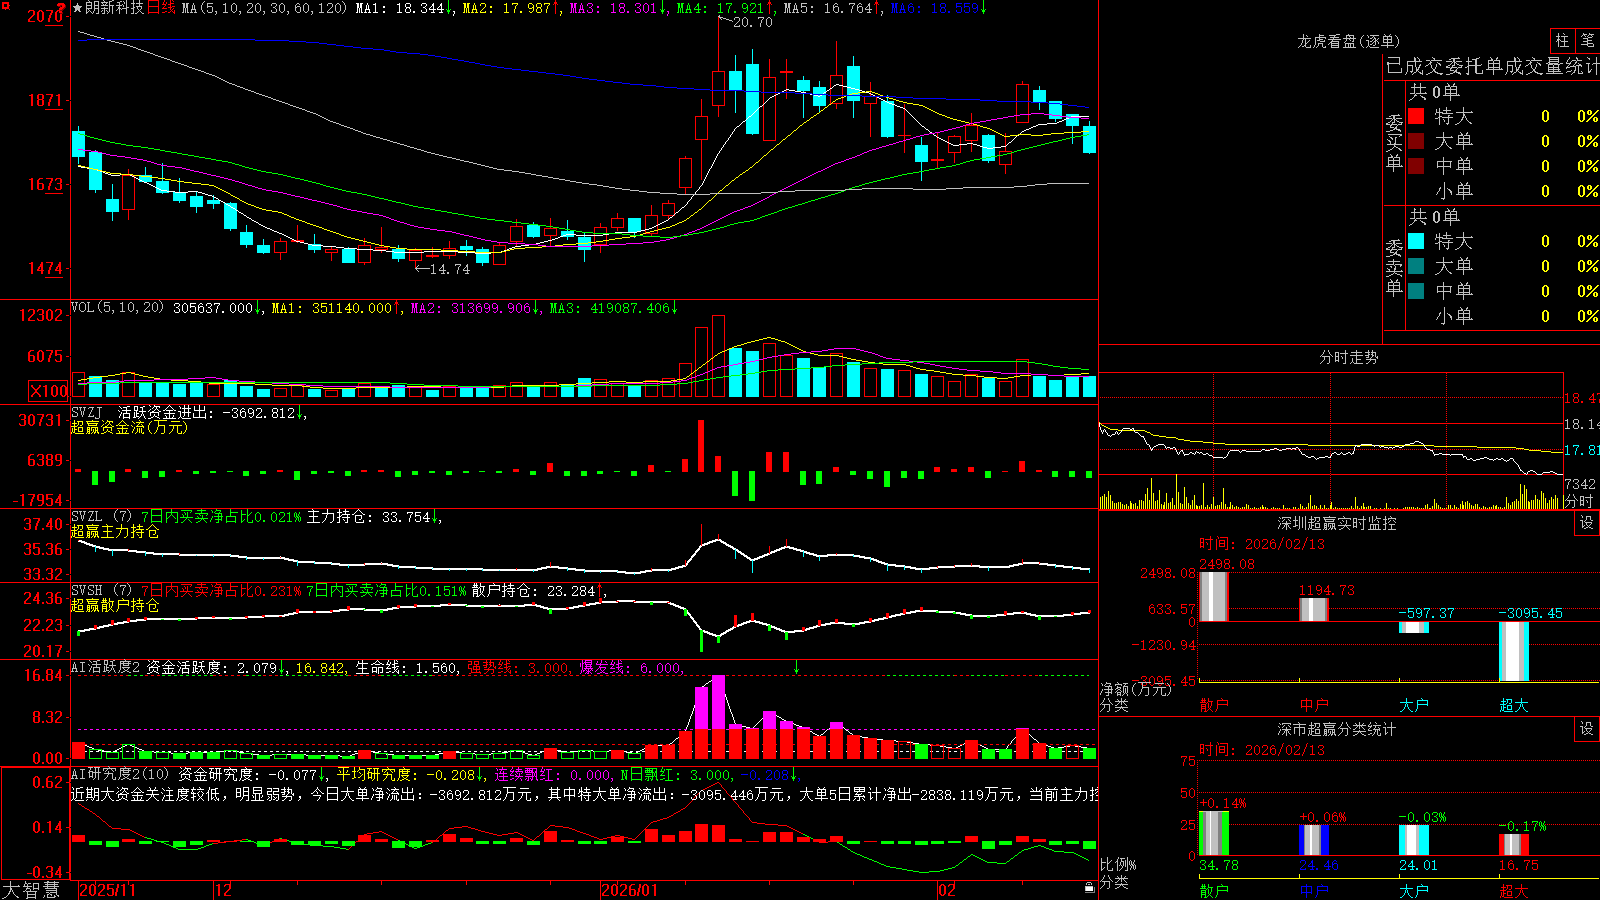Screen dimensions: 1600x900
Task: Click the 超大 bar valued -3095.45
Action: (1514, 651)
